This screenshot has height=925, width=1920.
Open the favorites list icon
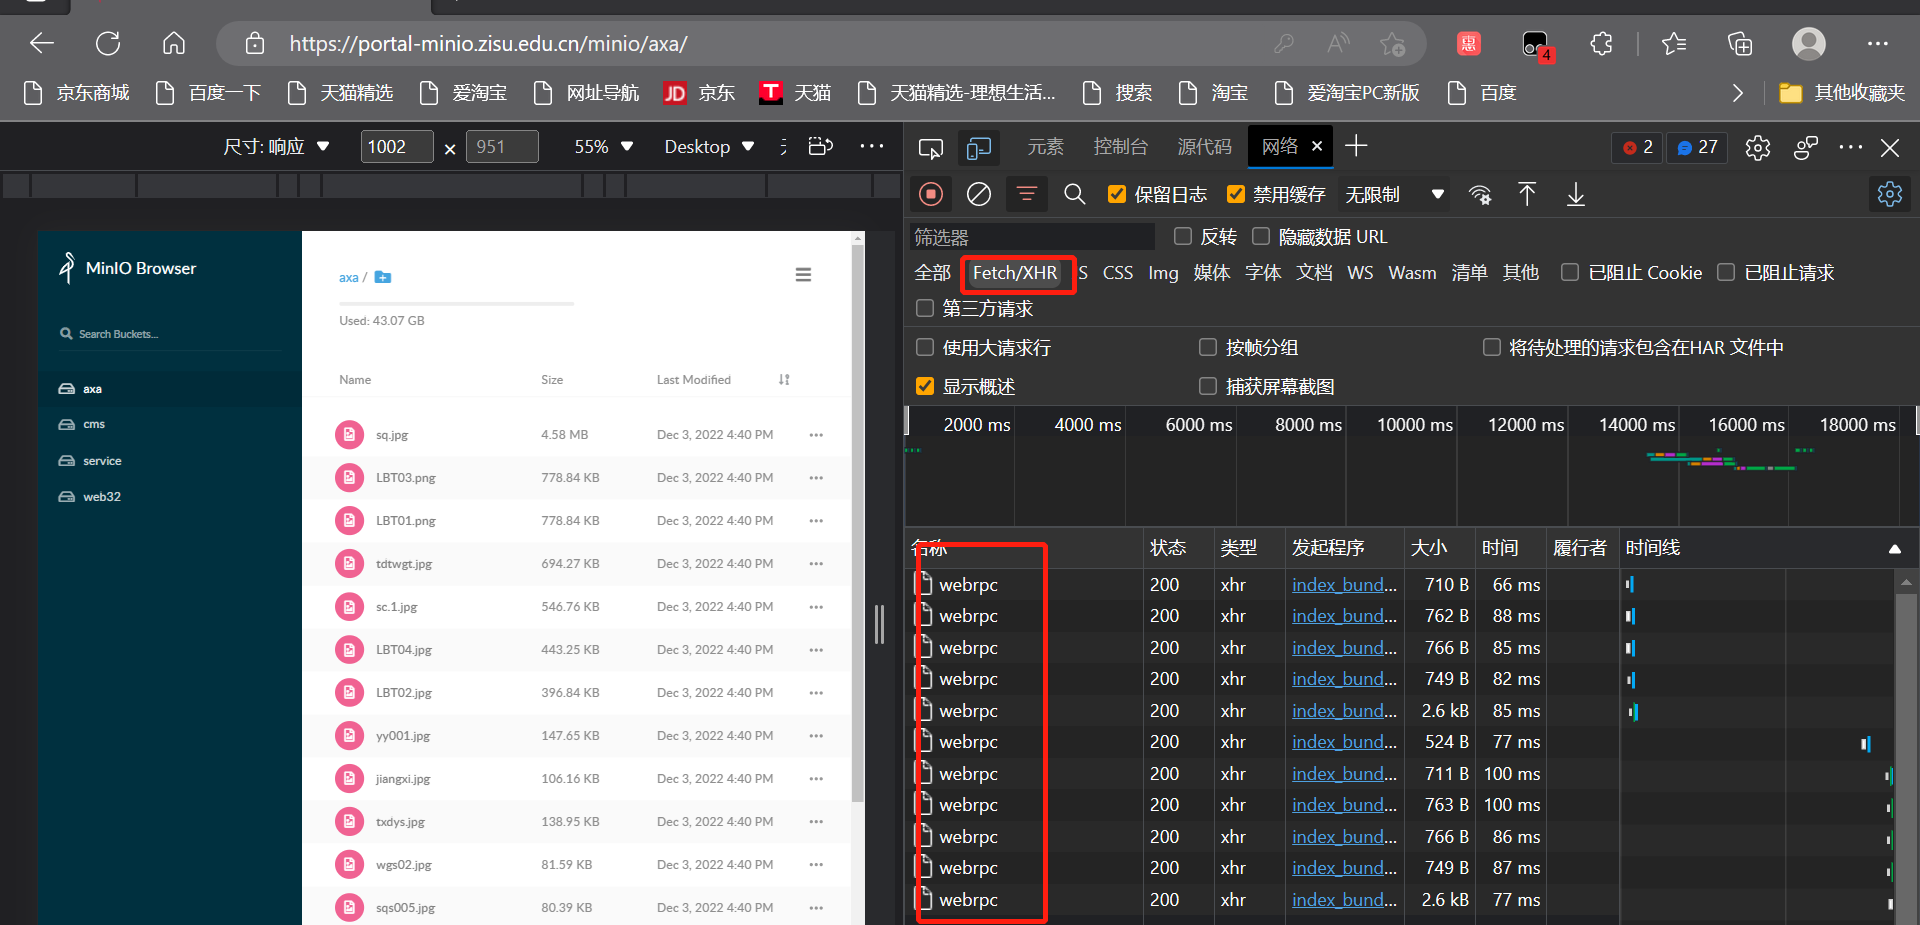(1673, 43)
